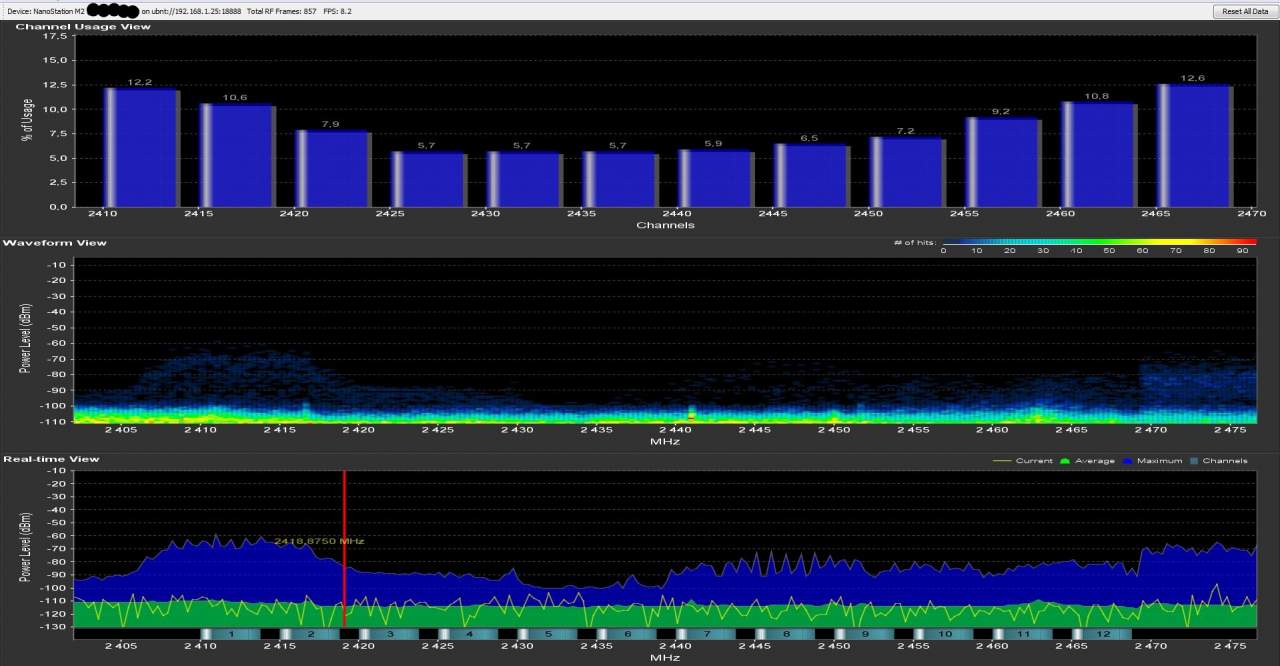
Task: Click the 12.6% usage bar
Action: coord(1194,146)
